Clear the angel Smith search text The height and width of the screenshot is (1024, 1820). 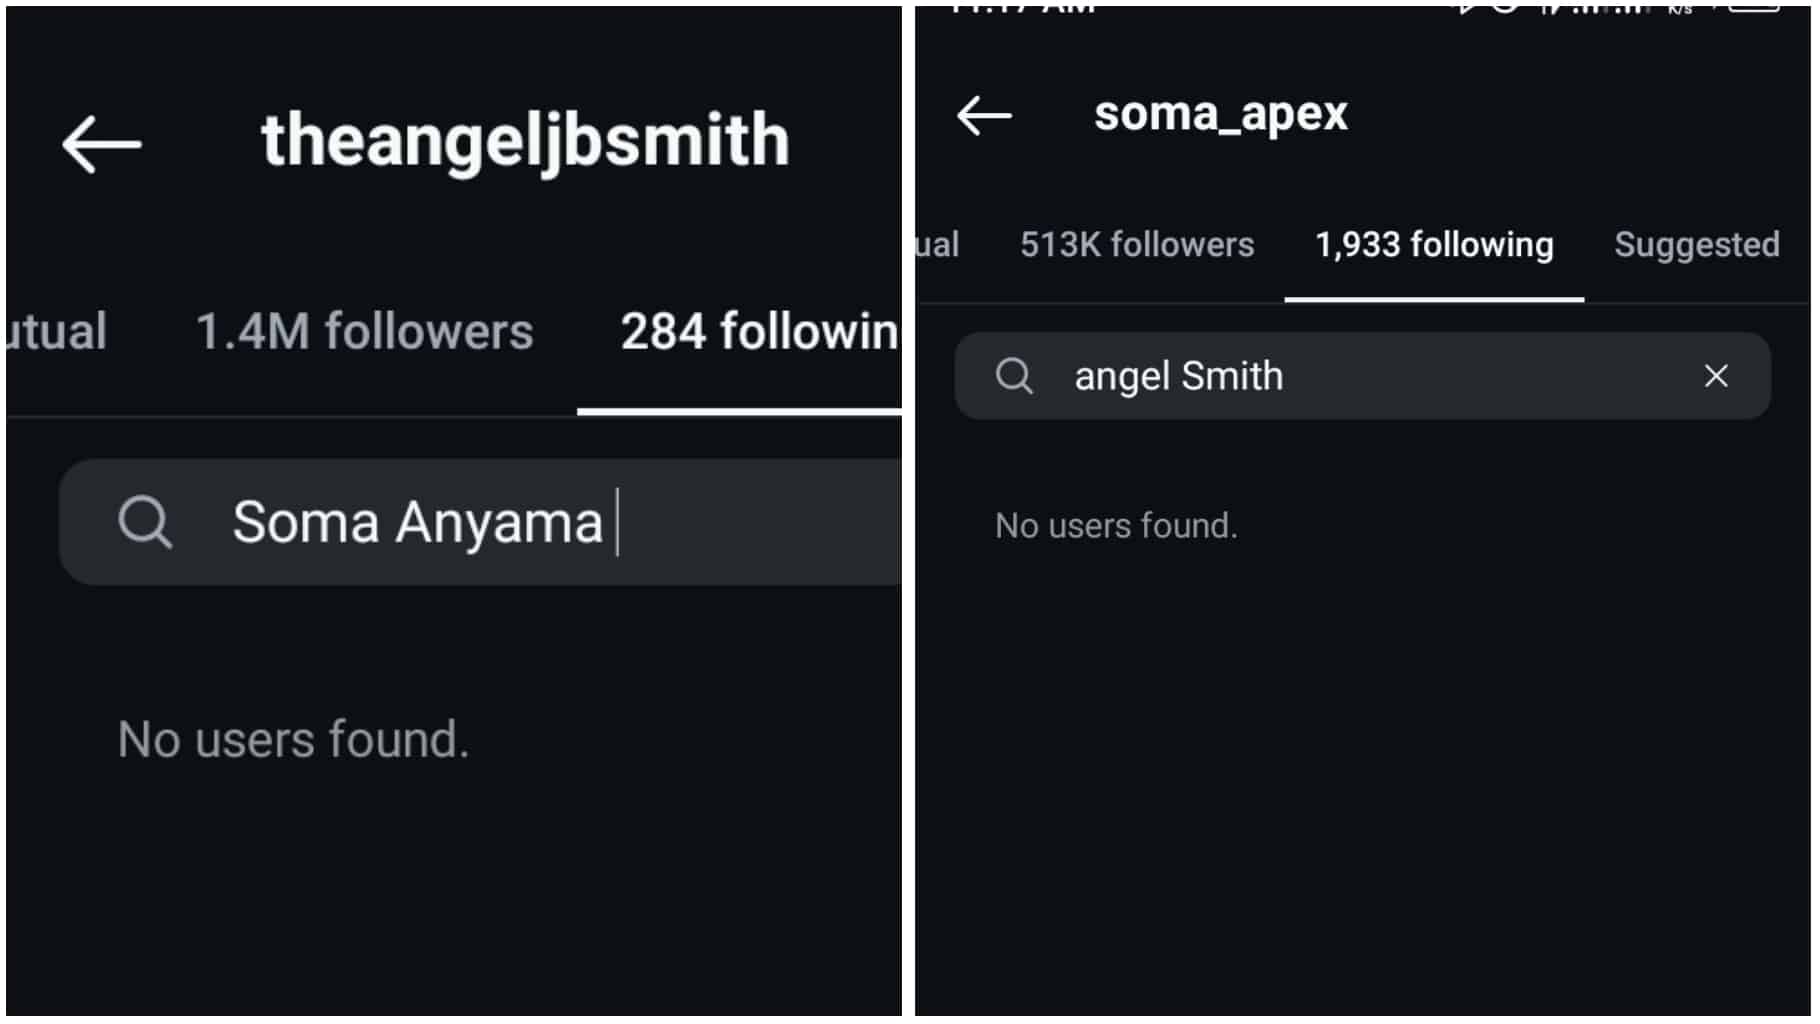click(1716, 376)
